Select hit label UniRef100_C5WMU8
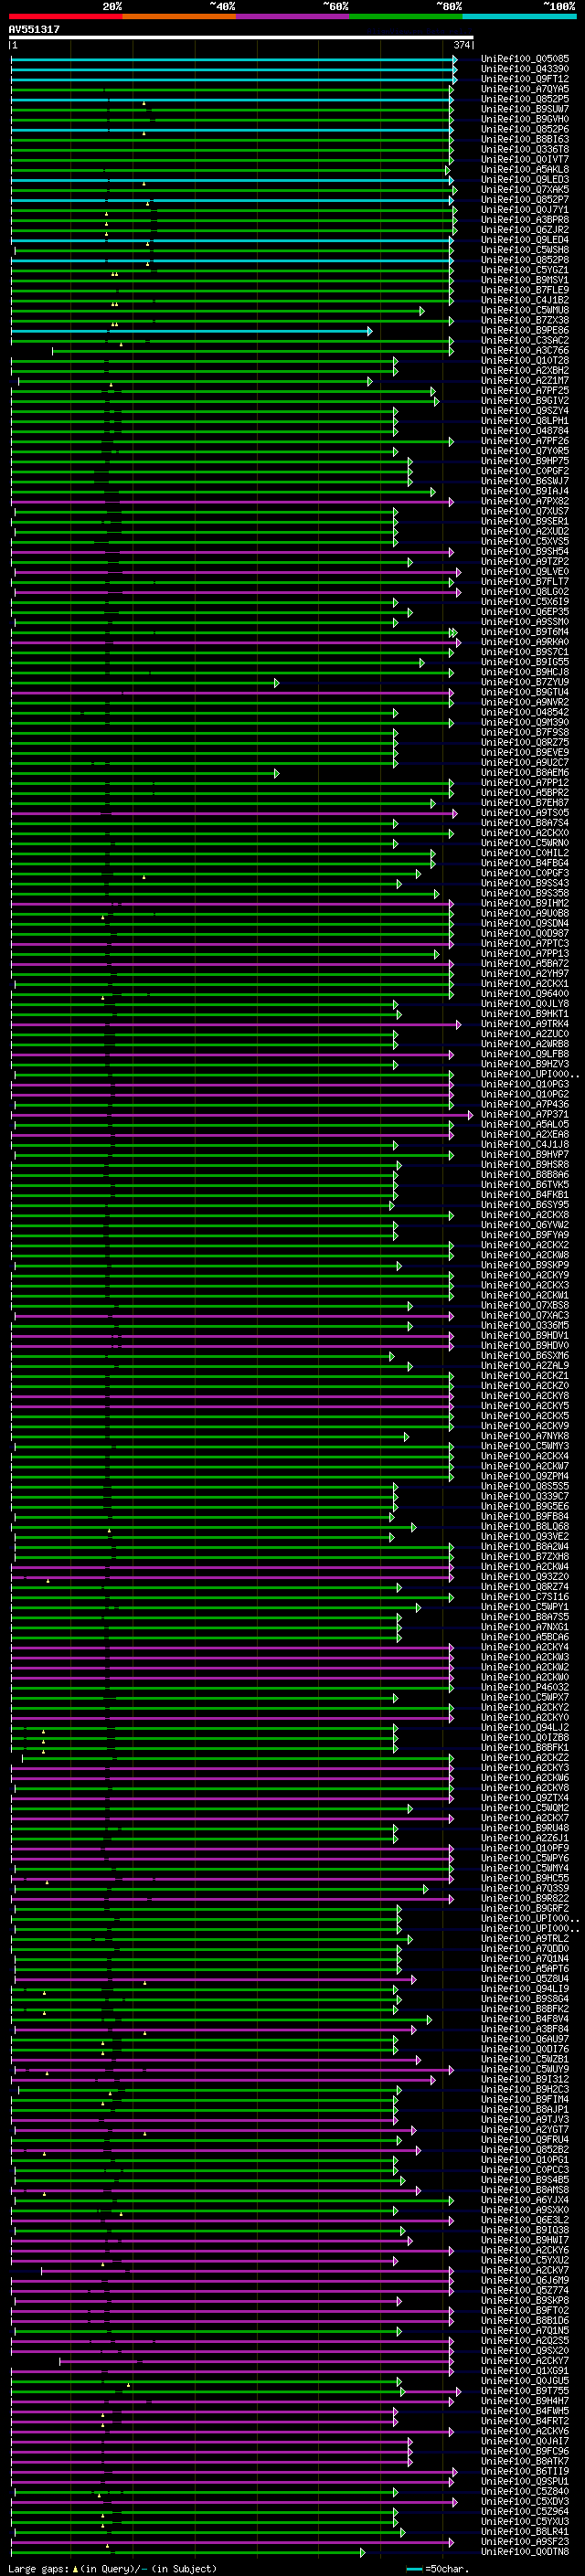The height and width of the screenshot is (2576, 585). [x=524, y=310]
